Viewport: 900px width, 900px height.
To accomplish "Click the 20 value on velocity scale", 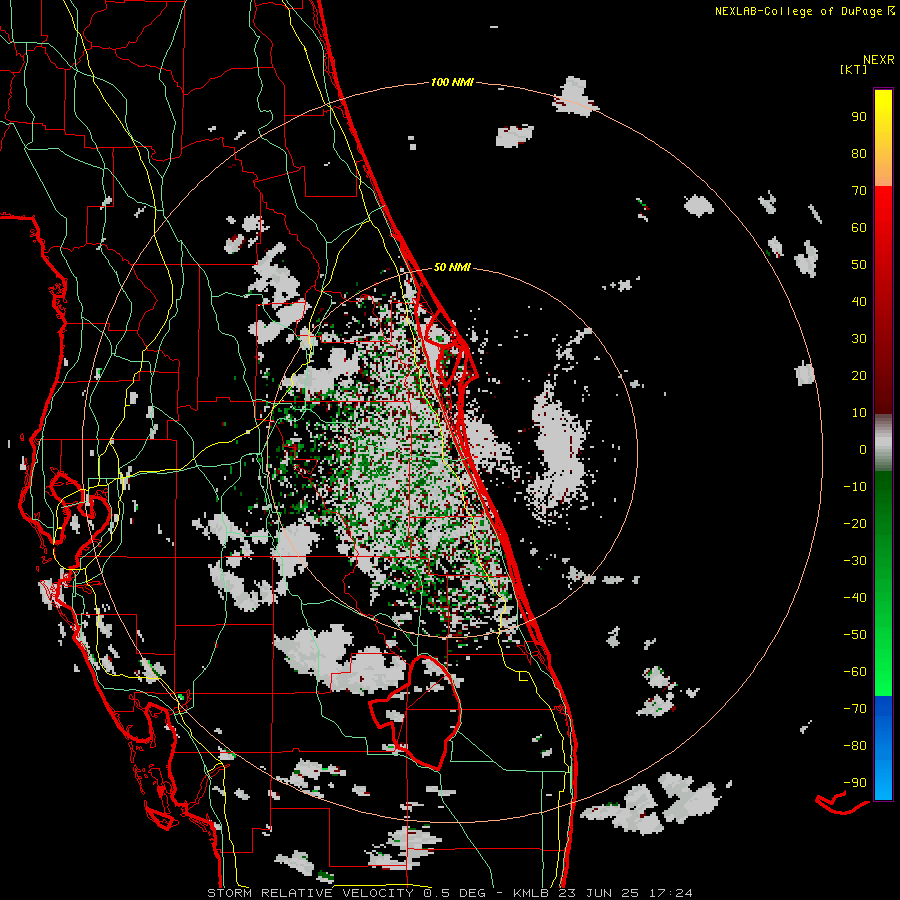I will pos(859,375).
